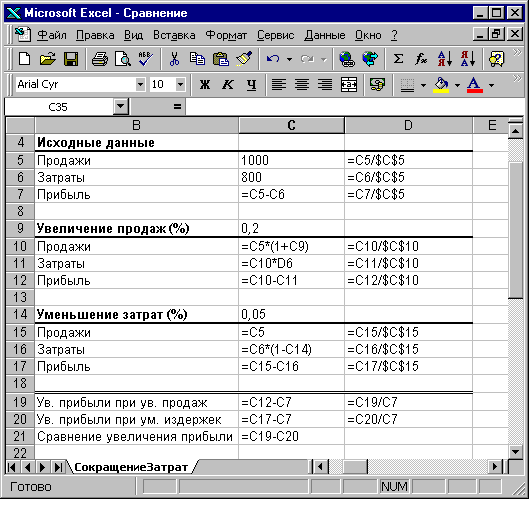
Task: Open the Формат menu
Action: click(226, 35)
